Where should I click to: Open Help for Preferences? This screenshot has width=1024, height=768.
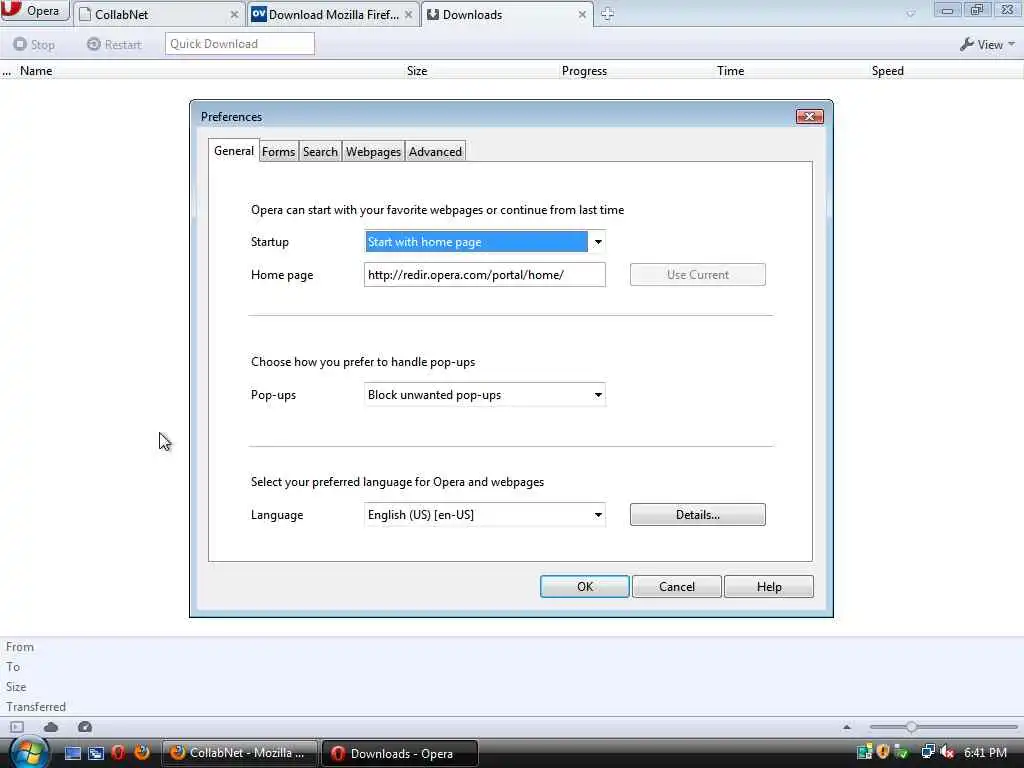click(x=769, y=586)
